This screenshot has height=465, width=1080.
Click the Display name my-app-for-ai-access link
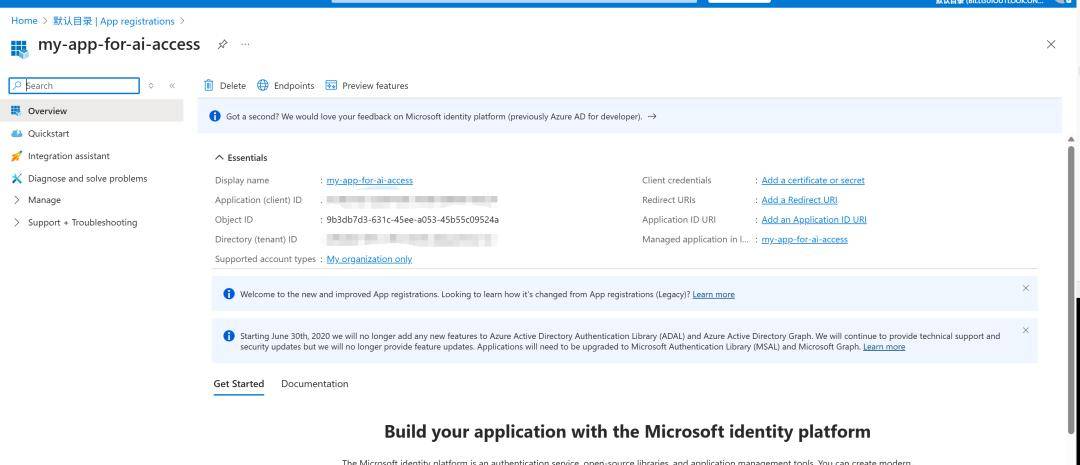[x=370, y=180]
